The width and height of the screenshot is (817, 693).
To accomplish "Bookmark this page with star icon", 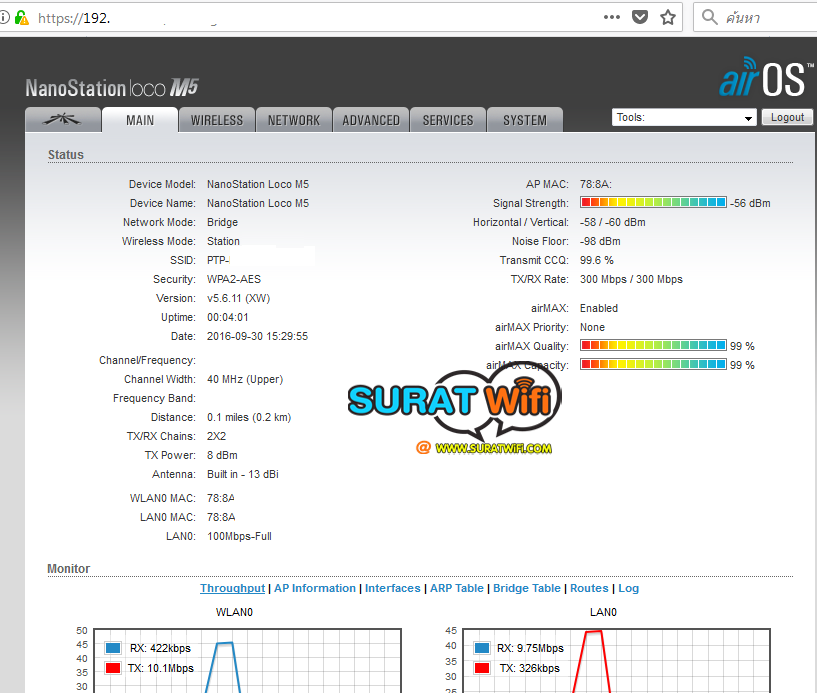I will pos(668,17).
